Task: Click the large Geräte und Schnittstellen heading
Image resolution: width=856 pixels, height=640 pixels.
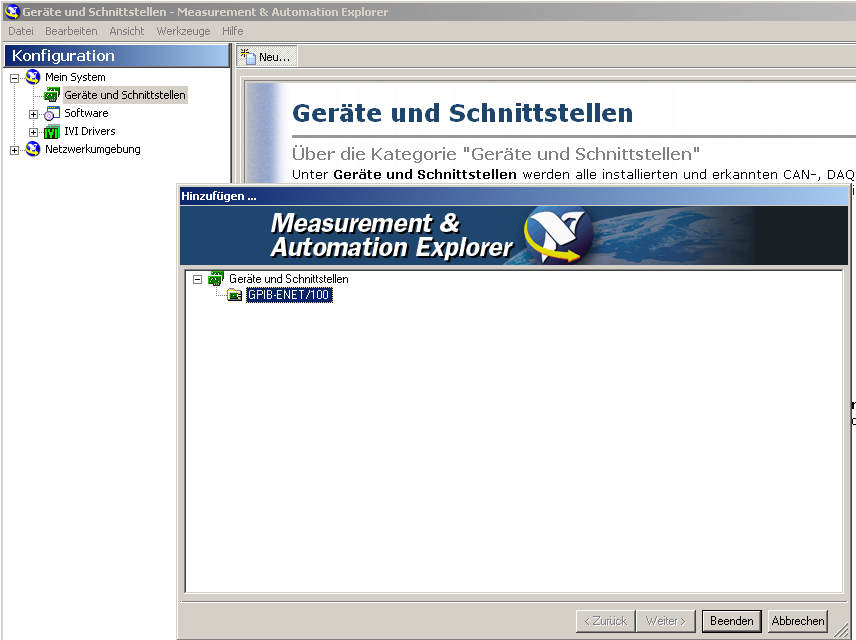Action: pyautogui.click(x=462, y=113)
